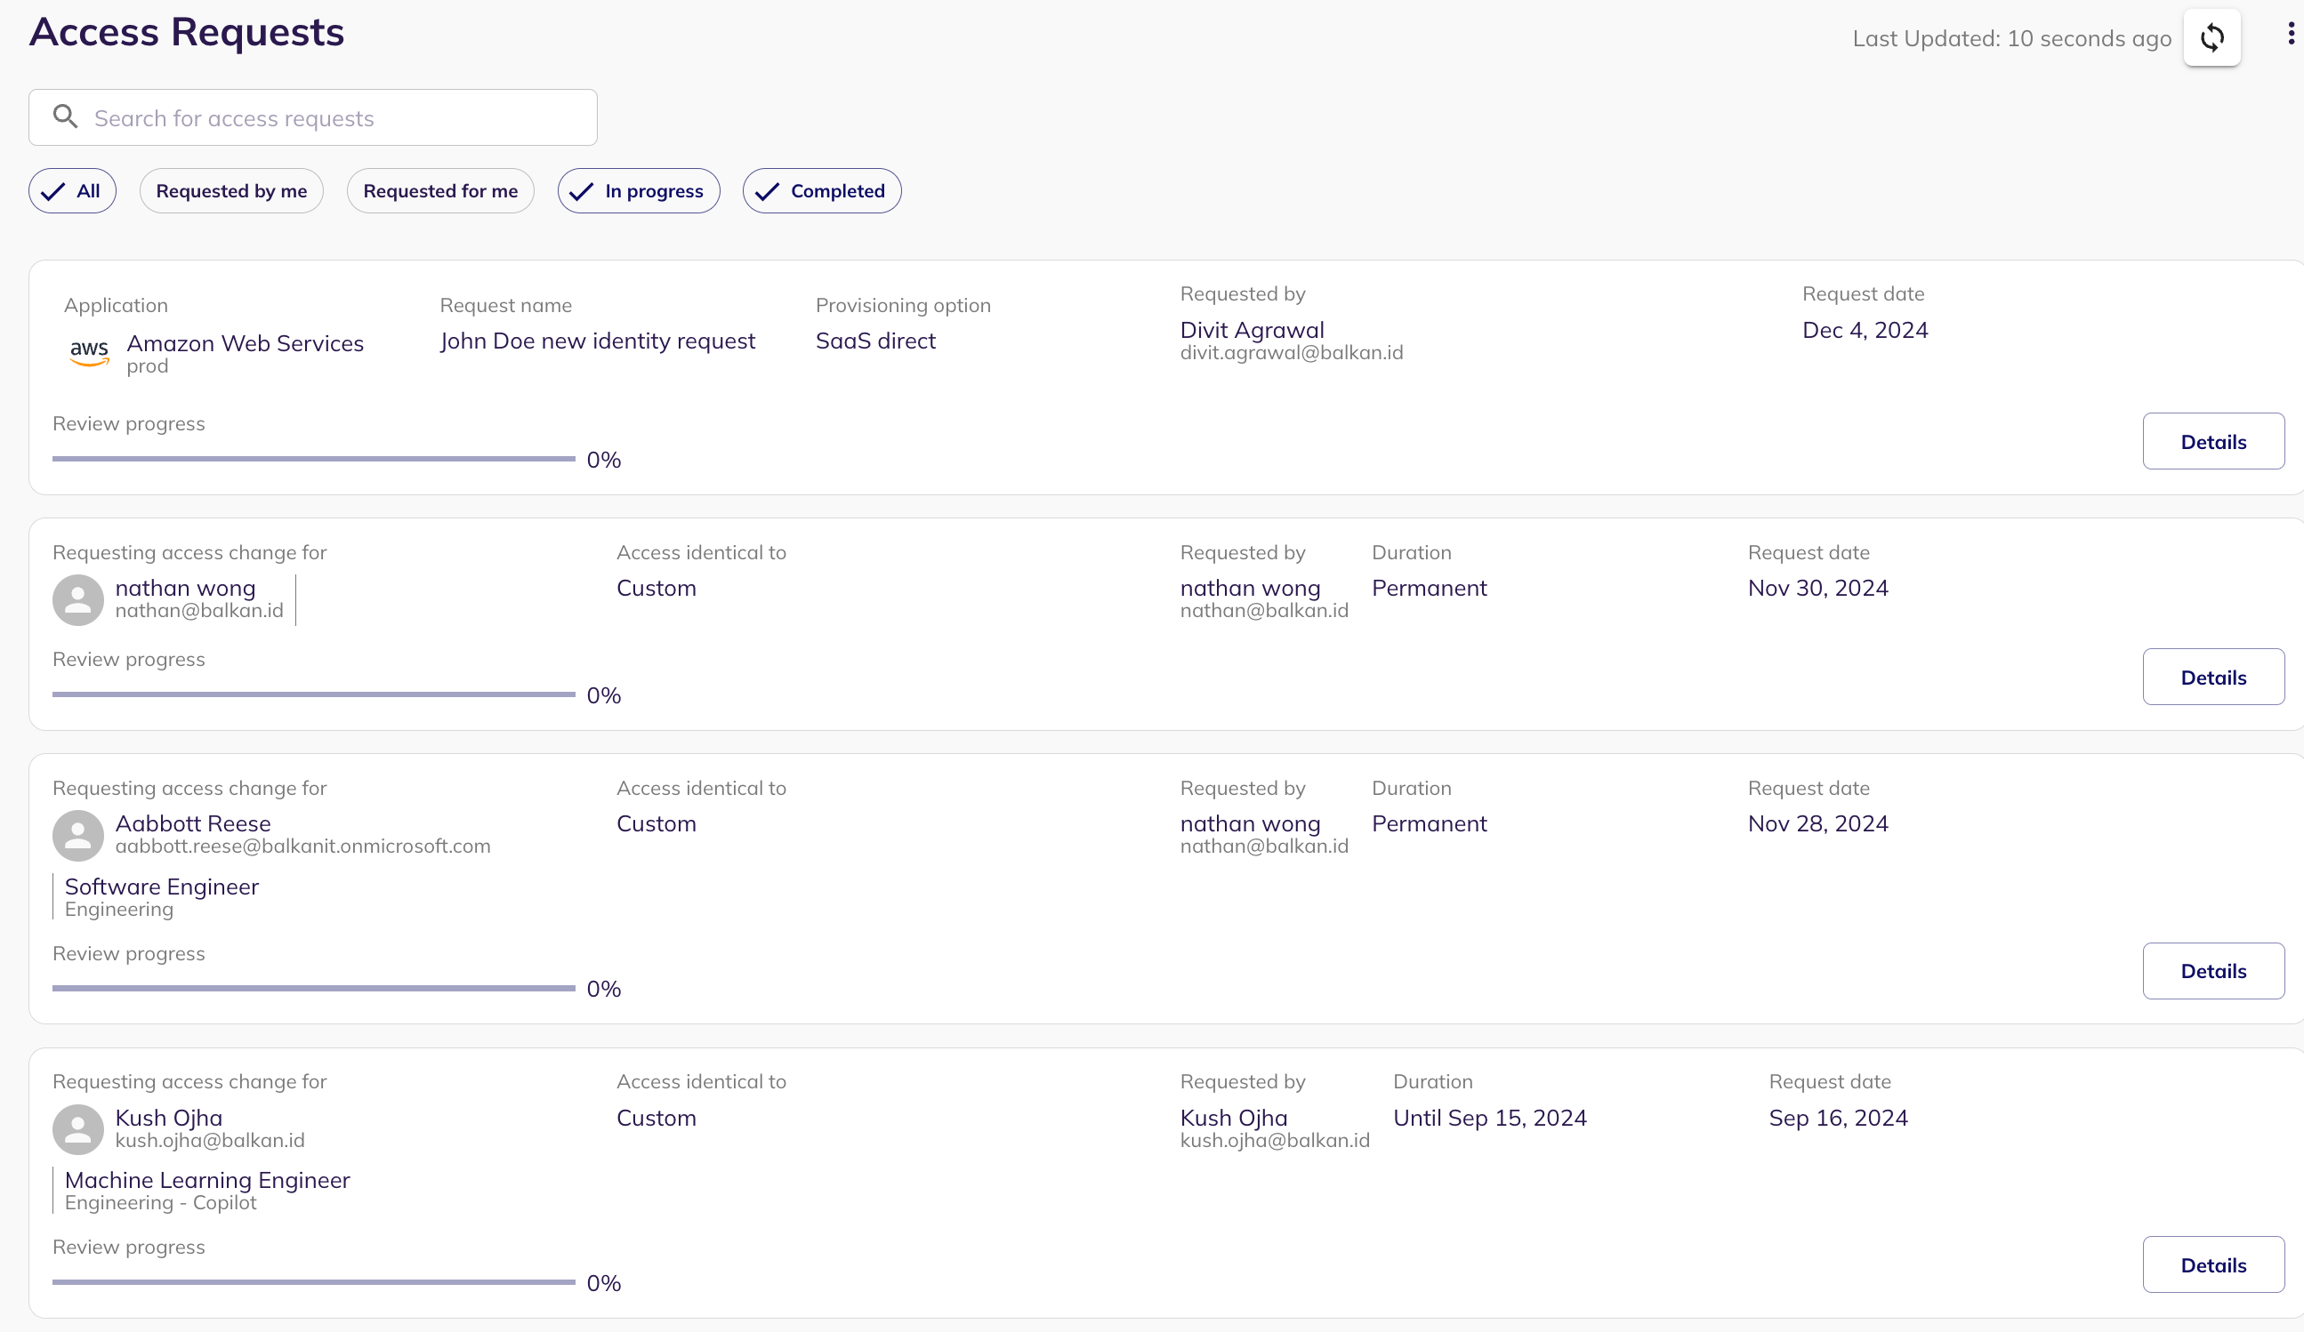This screenshot has width=2304, height=1332.
Task: Toggle the Completed filter chip
Action: coord(821,191)
